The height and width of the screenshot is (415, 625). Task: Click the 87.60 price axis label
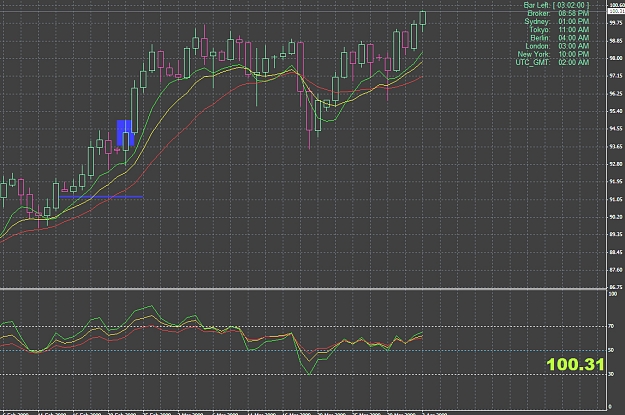(x=616, y=270)
